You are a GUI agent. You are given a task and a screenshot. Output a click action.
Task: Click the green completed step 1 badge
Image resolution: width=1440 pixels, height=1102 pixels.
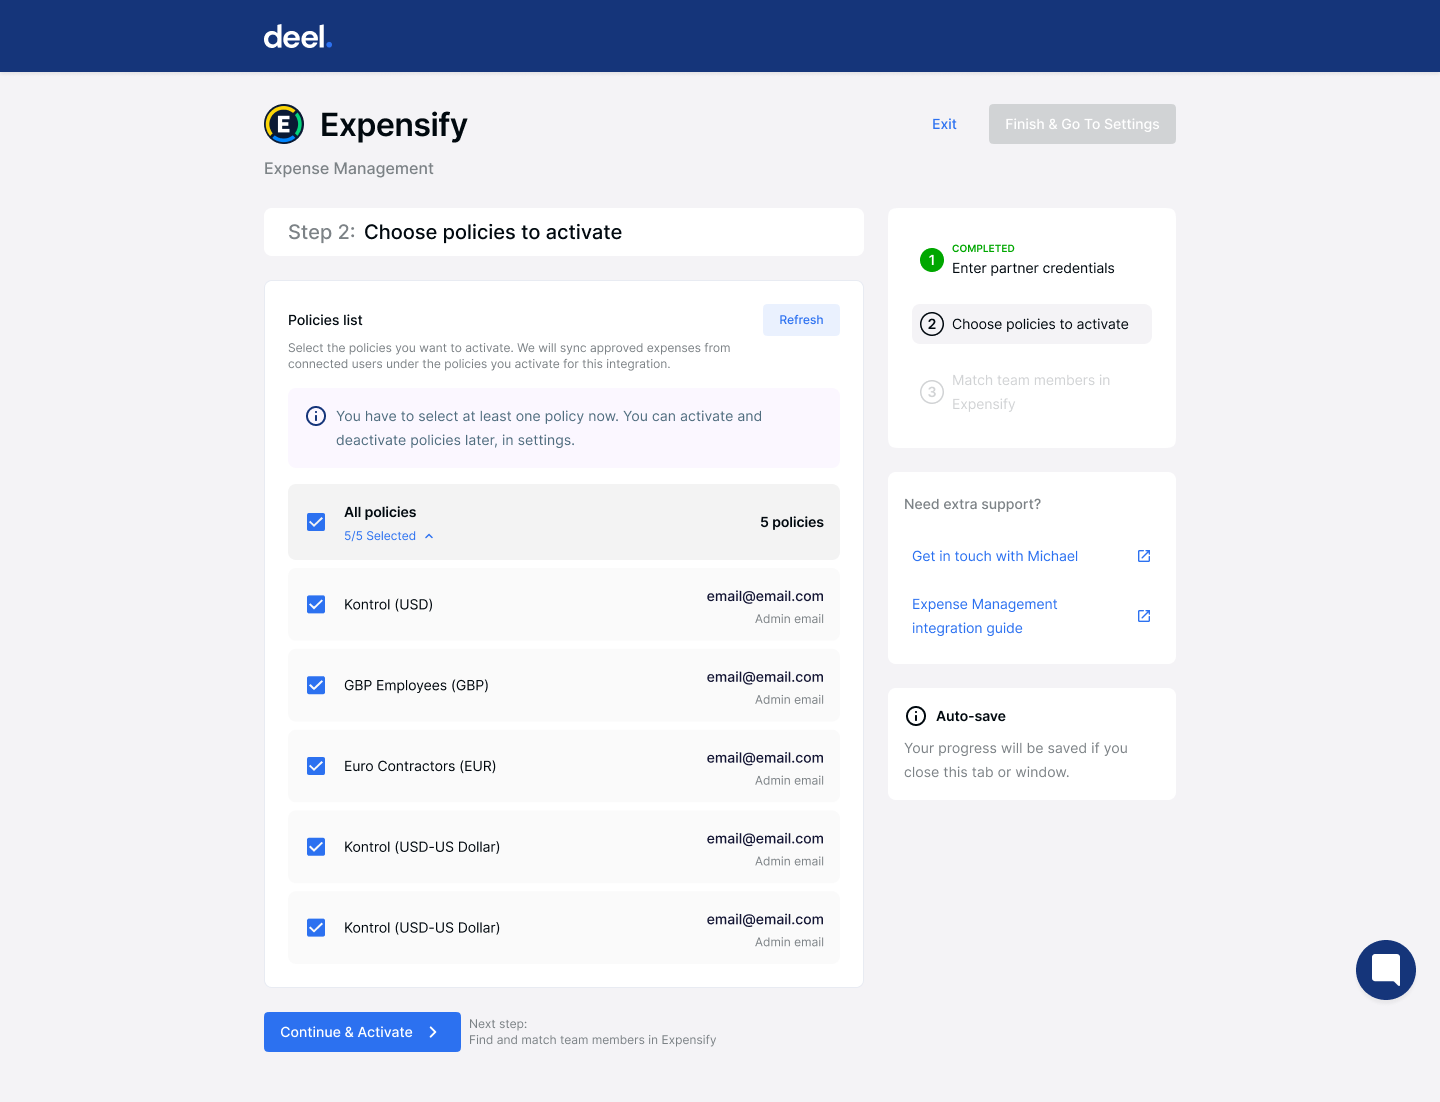pos(932,260)
